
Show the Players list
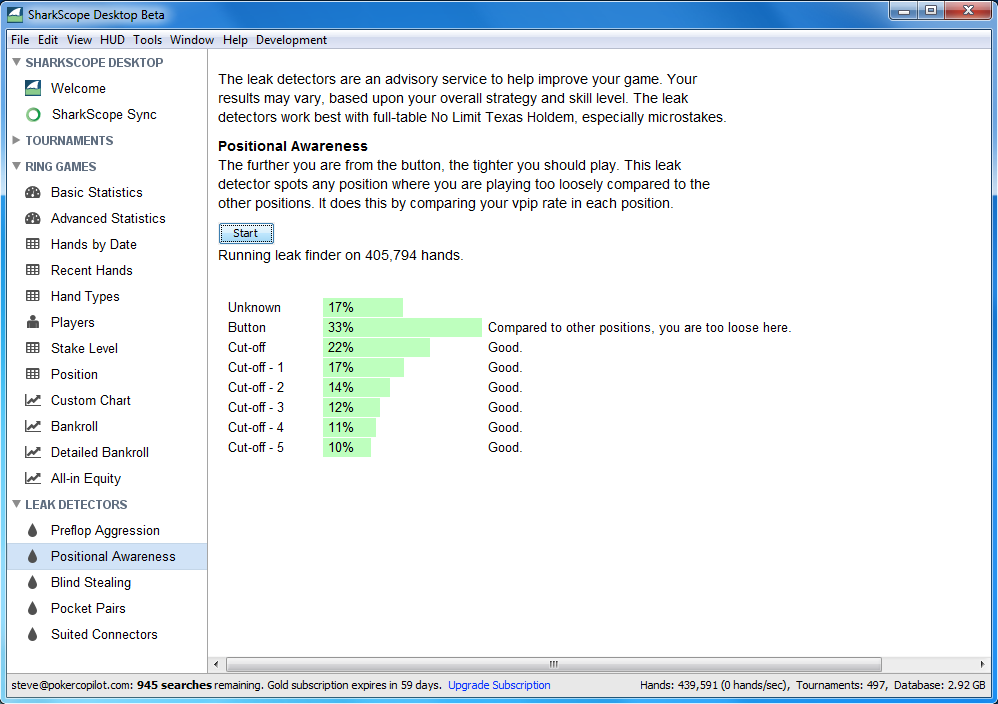(x=73, y=323)
